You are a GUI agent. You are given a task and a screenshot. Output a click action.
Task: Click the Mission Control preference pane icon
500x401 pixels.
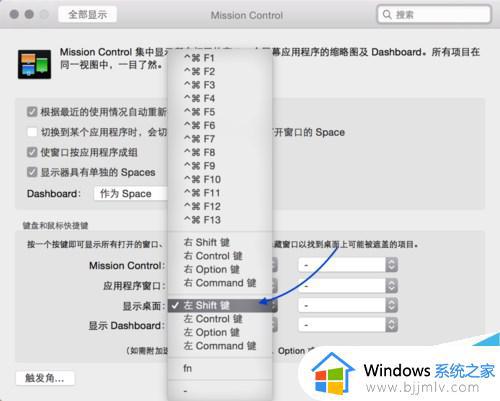(34, 64)
